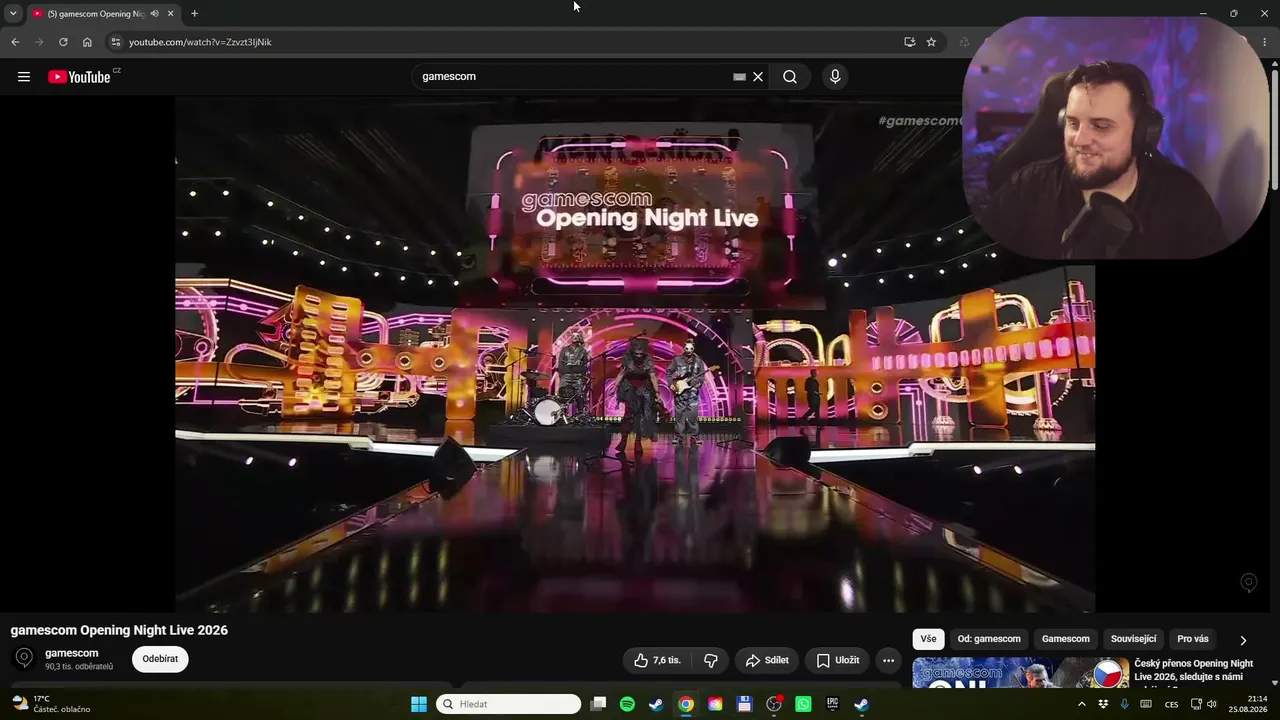Viewport: 1280px width, 720px height.
Task: Open Task View on the taskbar
Action: pos(598,704)
